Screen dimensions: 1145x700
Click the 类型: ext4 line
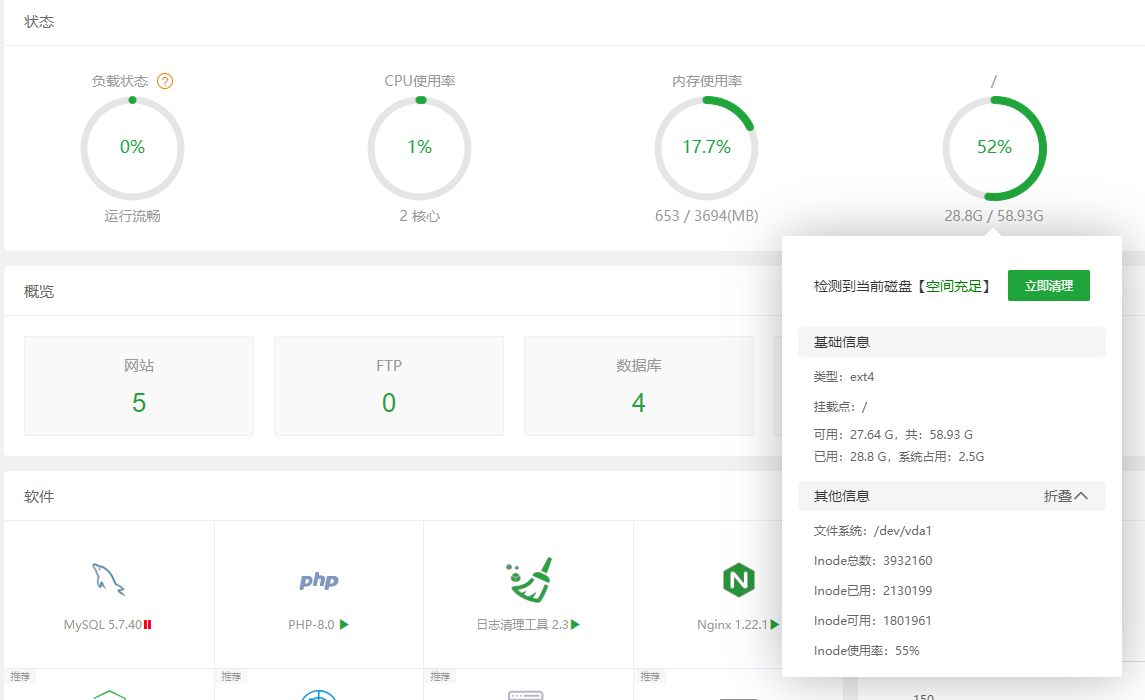tap(843, 377)
